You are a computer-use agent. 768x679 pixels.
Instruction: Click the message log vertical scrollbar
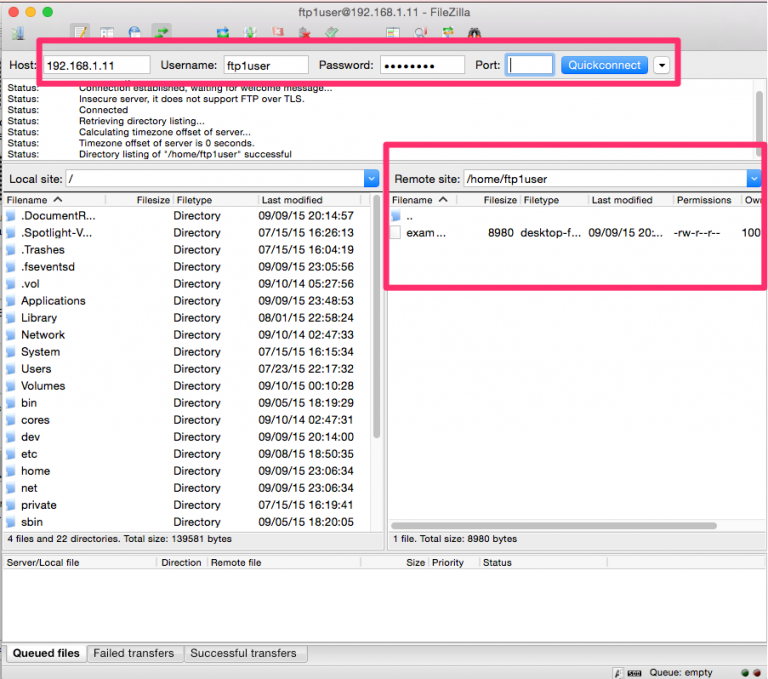[760, 122]
